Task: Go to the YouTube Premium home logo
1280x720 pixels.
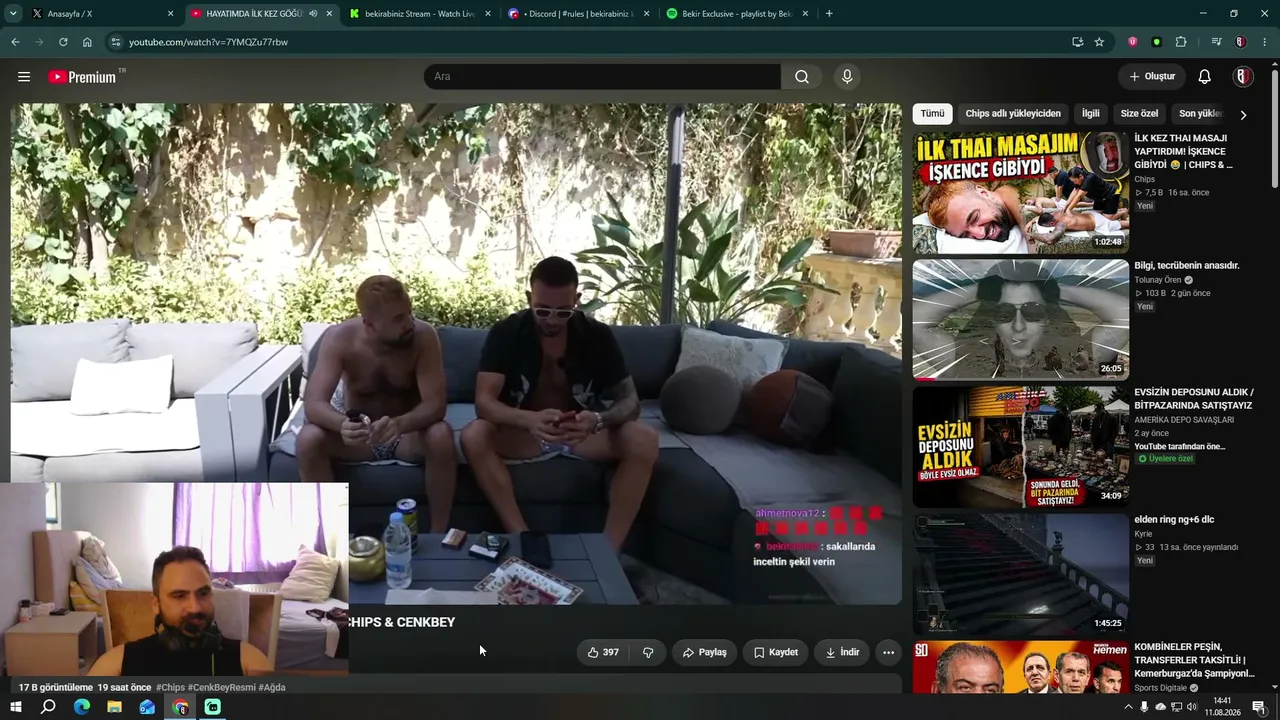Action: [x=82, y=77]
